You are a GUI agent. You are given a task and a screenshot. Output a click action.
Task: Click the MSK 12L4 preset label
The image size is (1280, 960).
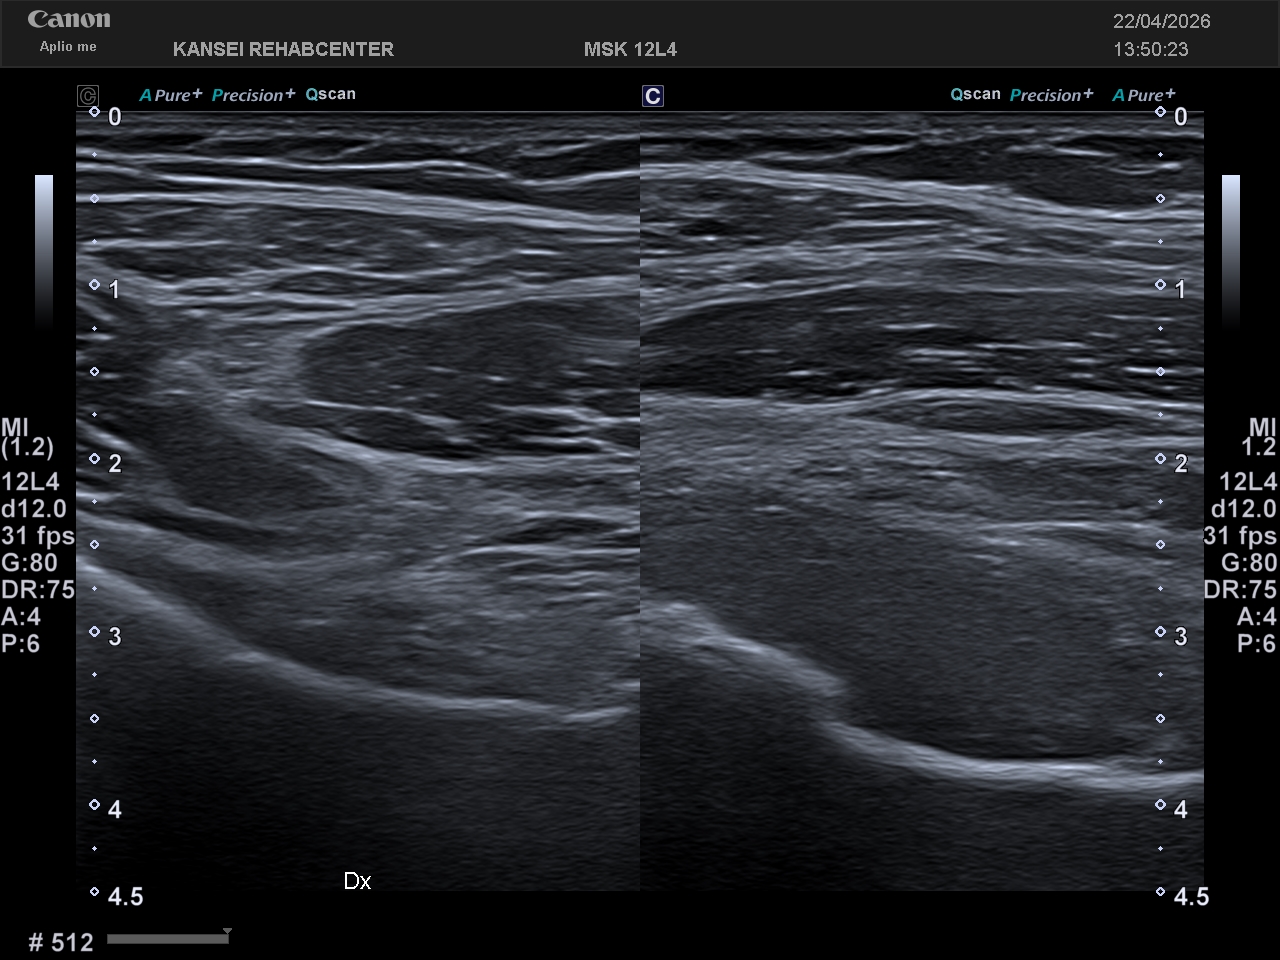(x=630, y=49)
